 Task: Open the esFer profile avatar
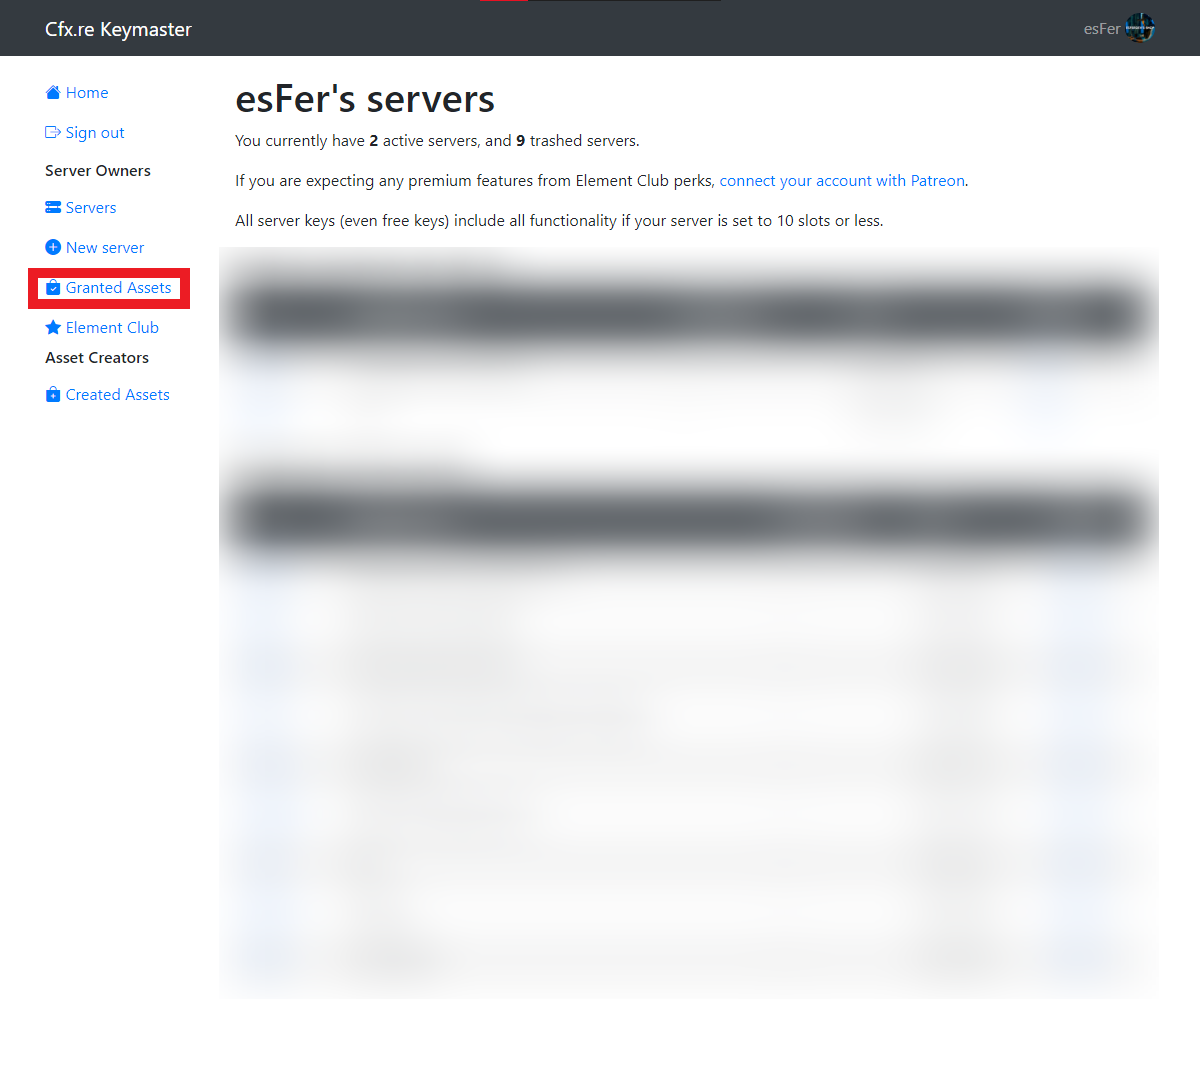point(1140,28)
